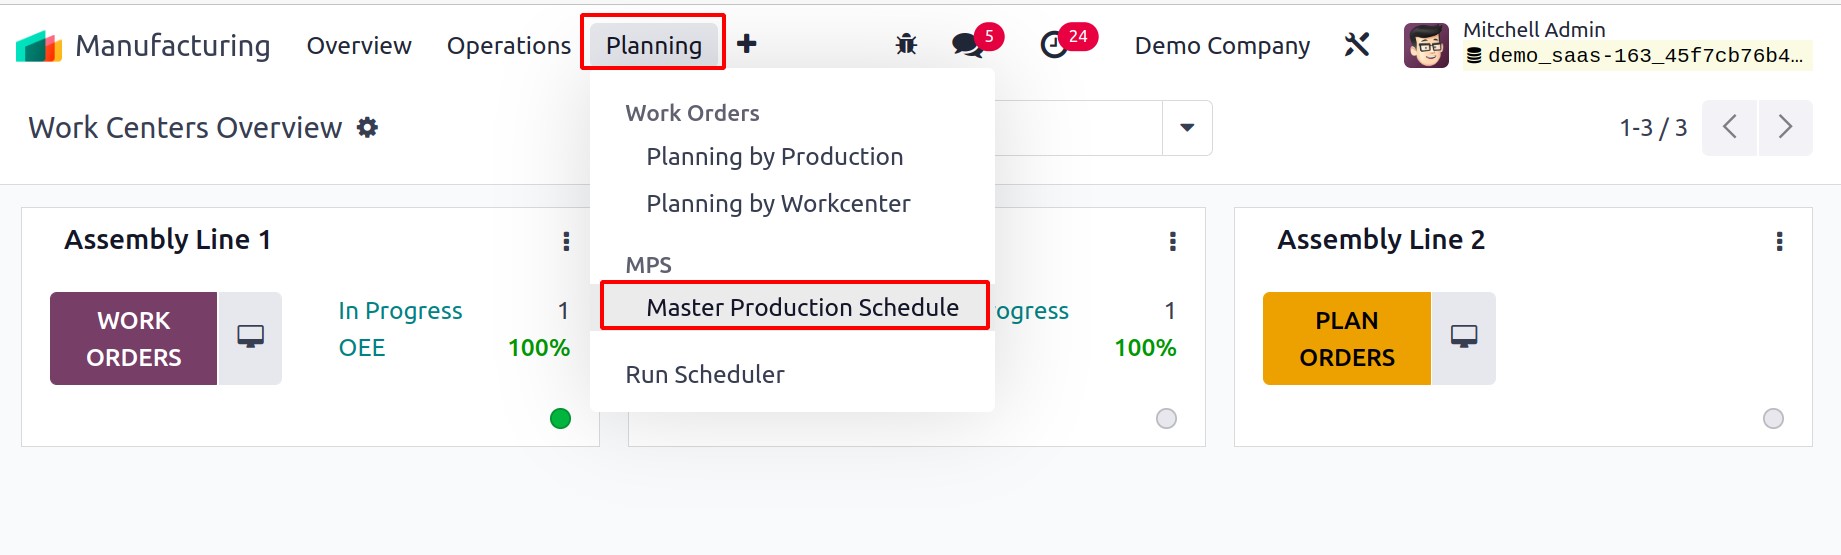Click the plus icon next to Planning
Viewport: 1841px width, 555px height.
click(x=746, y=44)
